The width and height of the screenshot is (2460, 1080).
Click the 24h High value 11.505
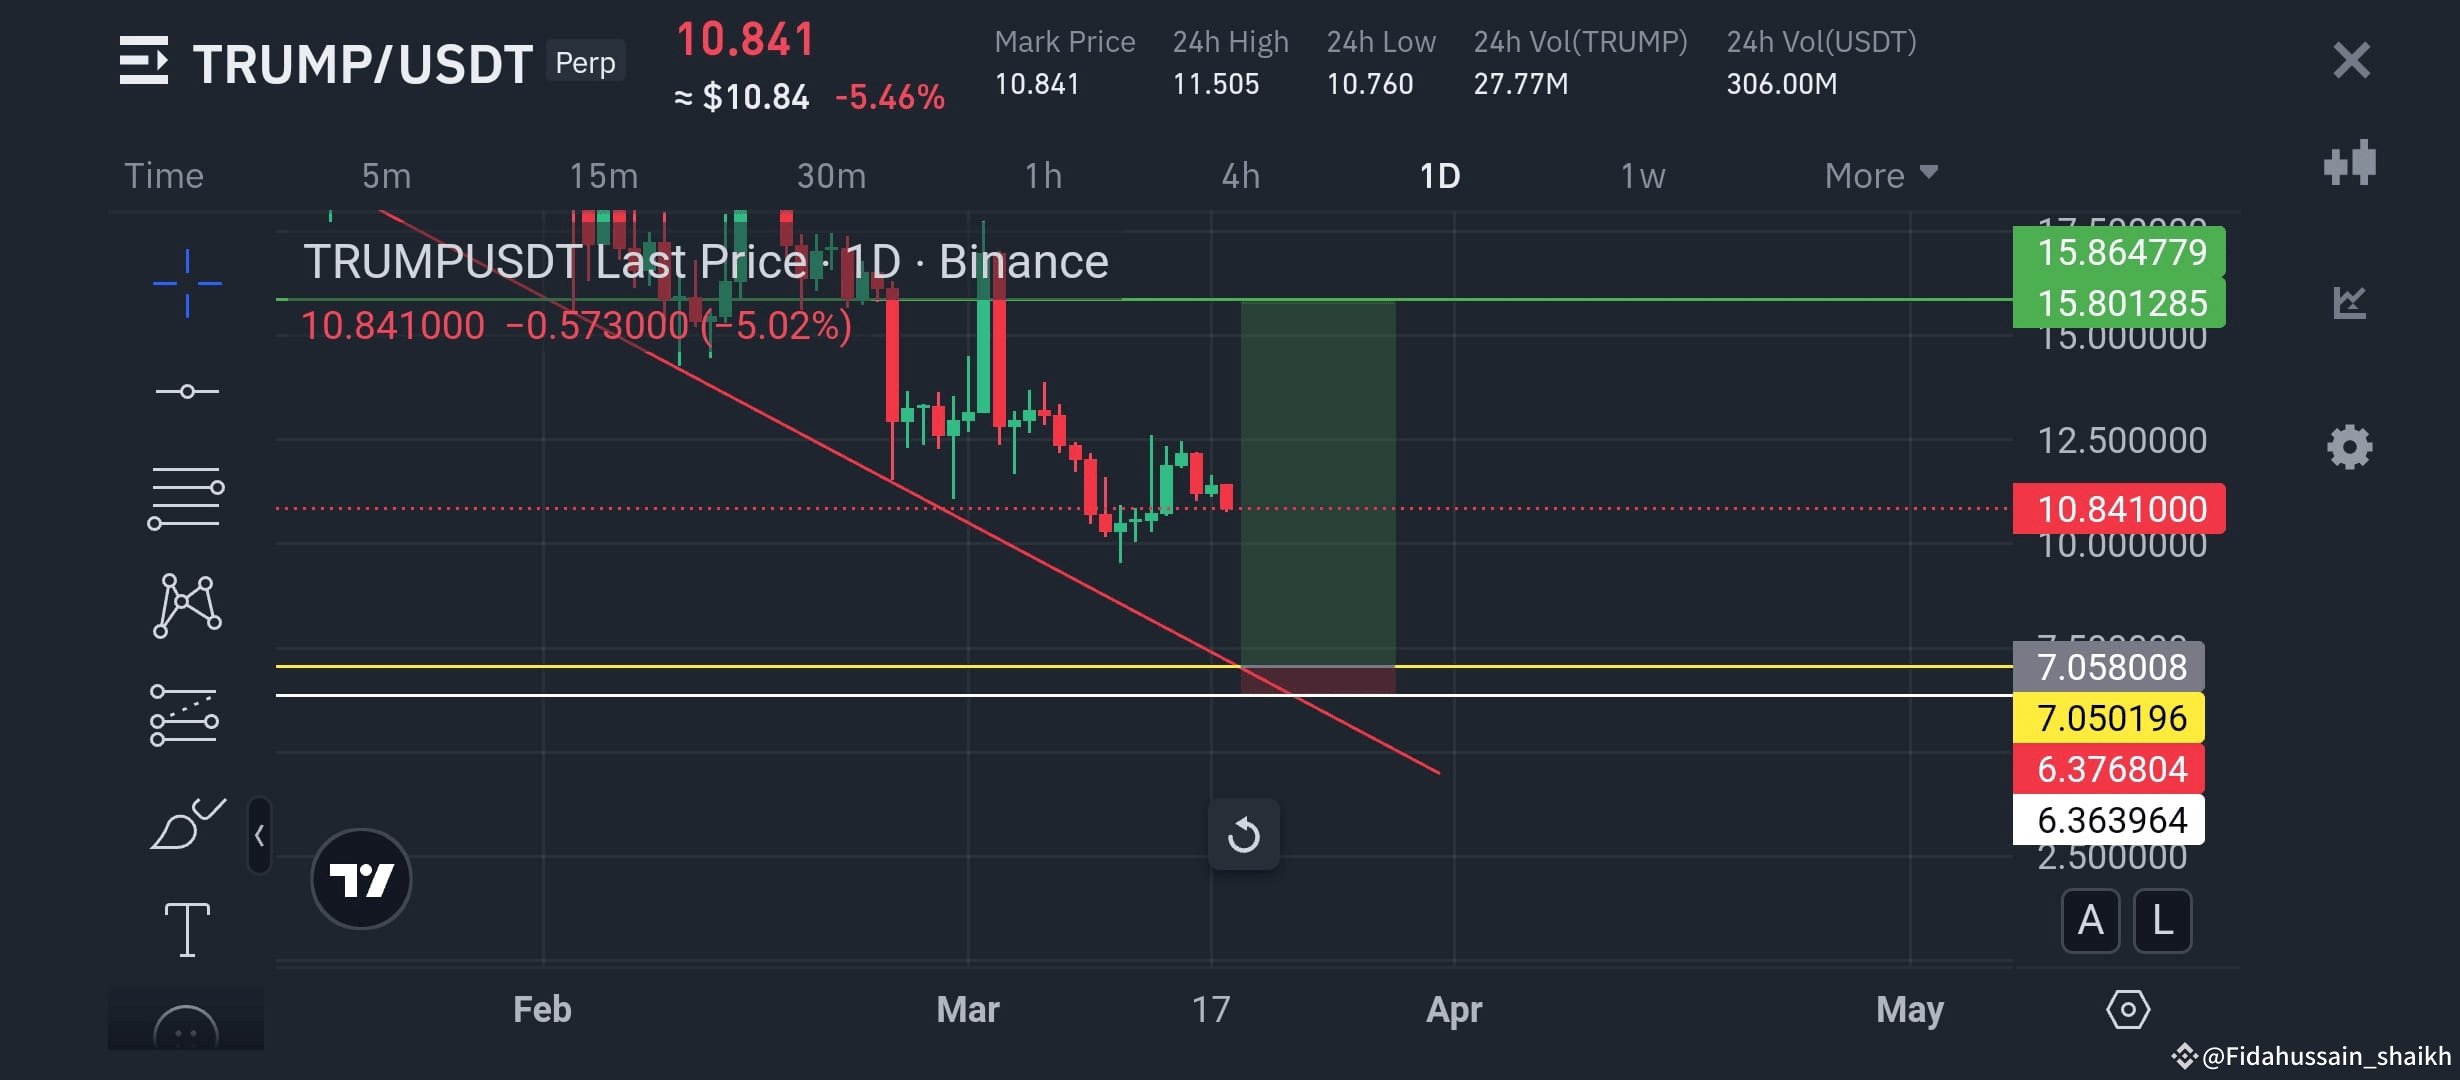tap(1216, 84)
